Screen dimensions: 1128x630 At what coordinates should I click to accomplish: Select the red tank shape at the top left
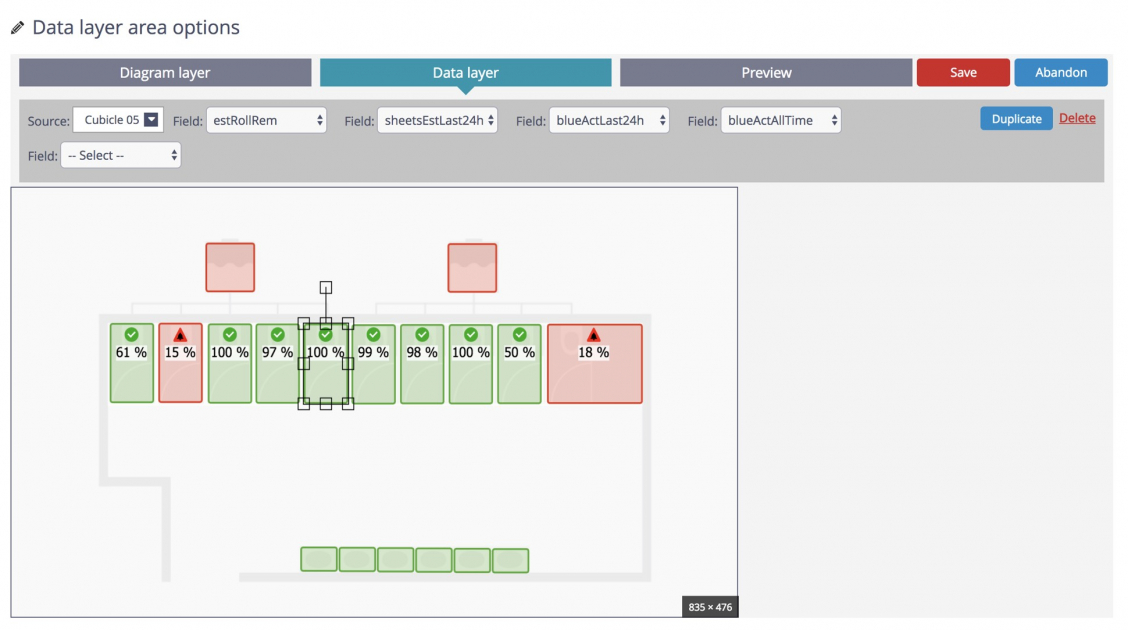(230, 267)
